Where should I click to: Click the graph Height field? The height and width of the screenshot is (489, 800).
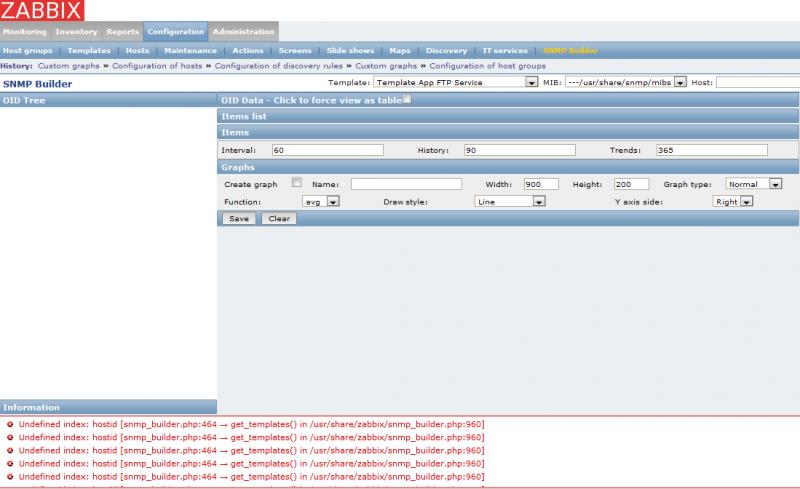pos(631,184)
